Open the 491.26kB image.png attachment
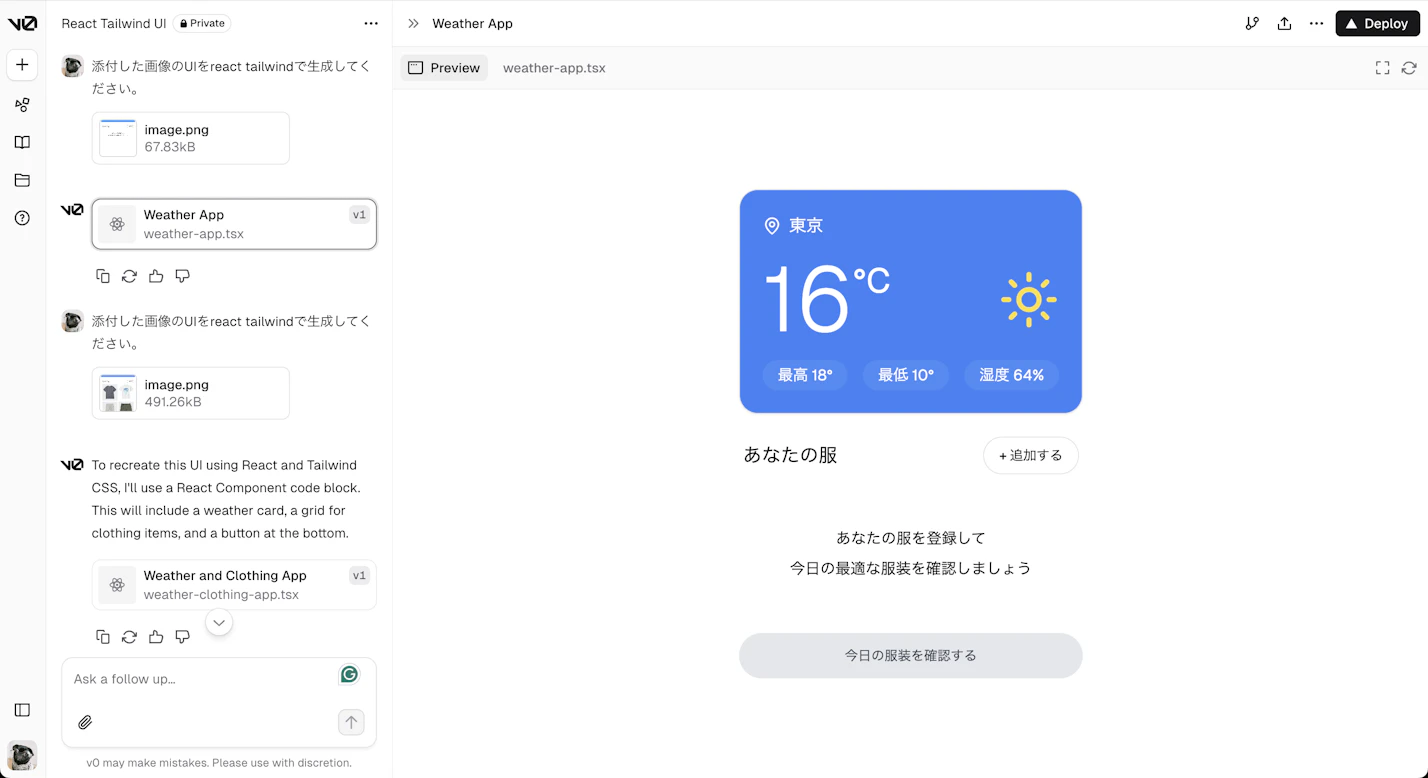Screen dimensions: 1428x778 (x=190, y=393)
